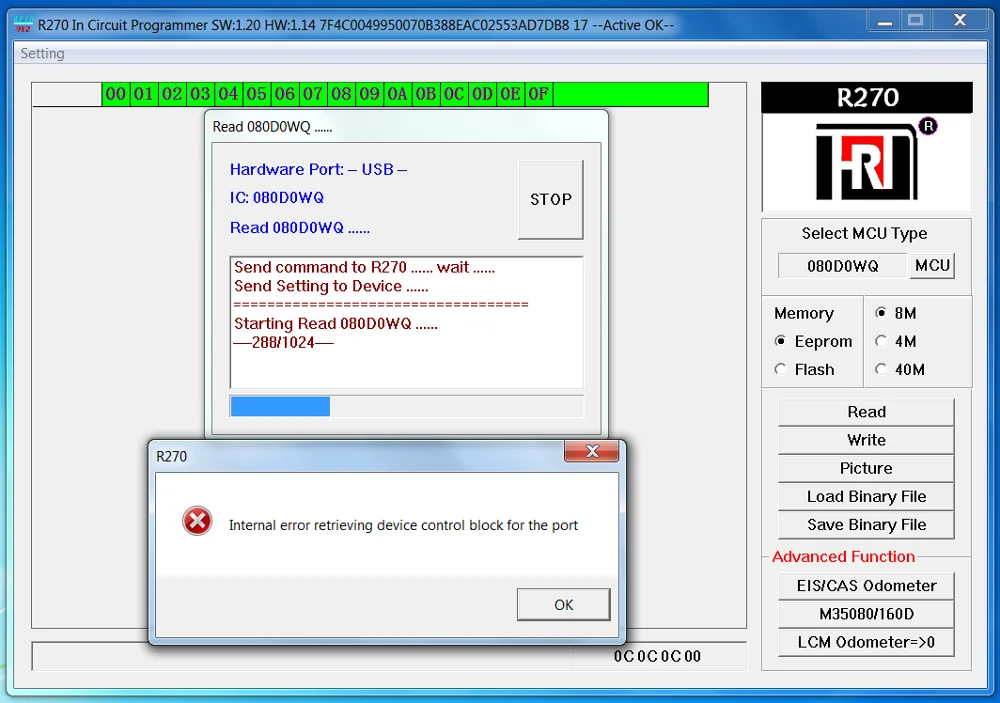Image resolution: width=1000 pixels, height=703 pixels.
Task: Click the R270 app icon in title bar
Action: [23, 25]
